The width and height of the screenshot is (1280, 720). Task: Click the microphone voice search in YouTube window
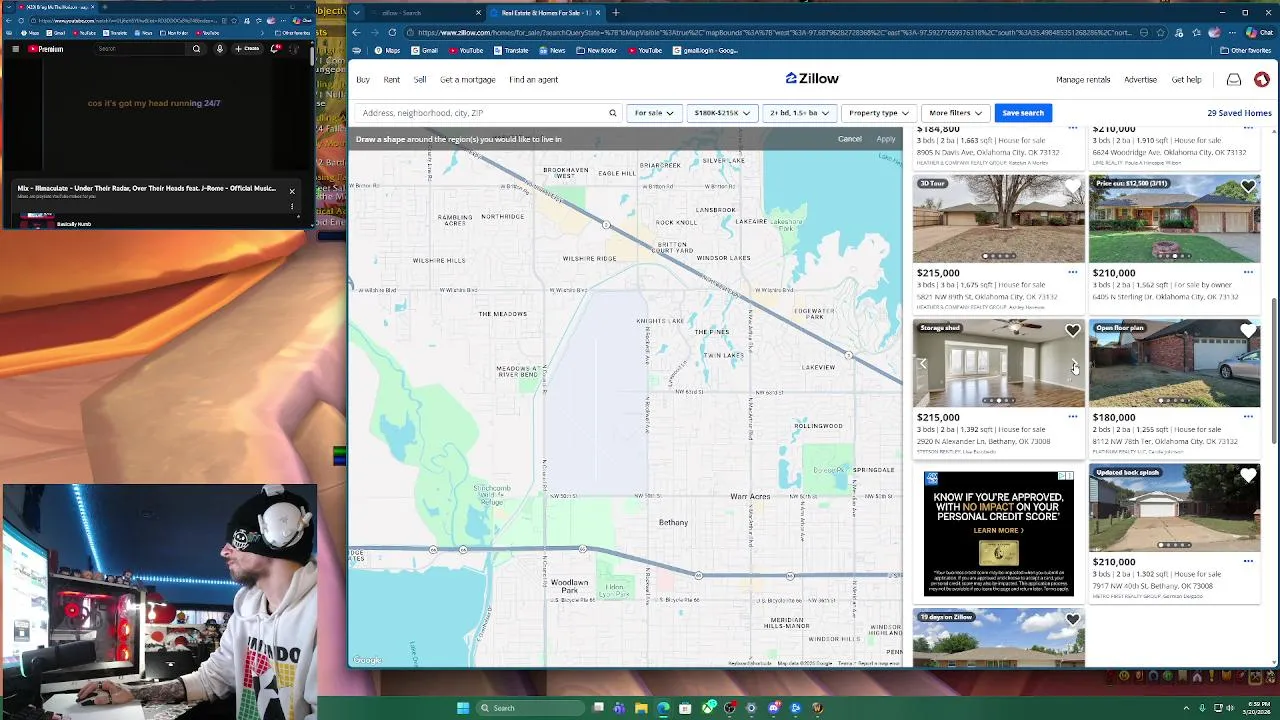tap(219, 48)
